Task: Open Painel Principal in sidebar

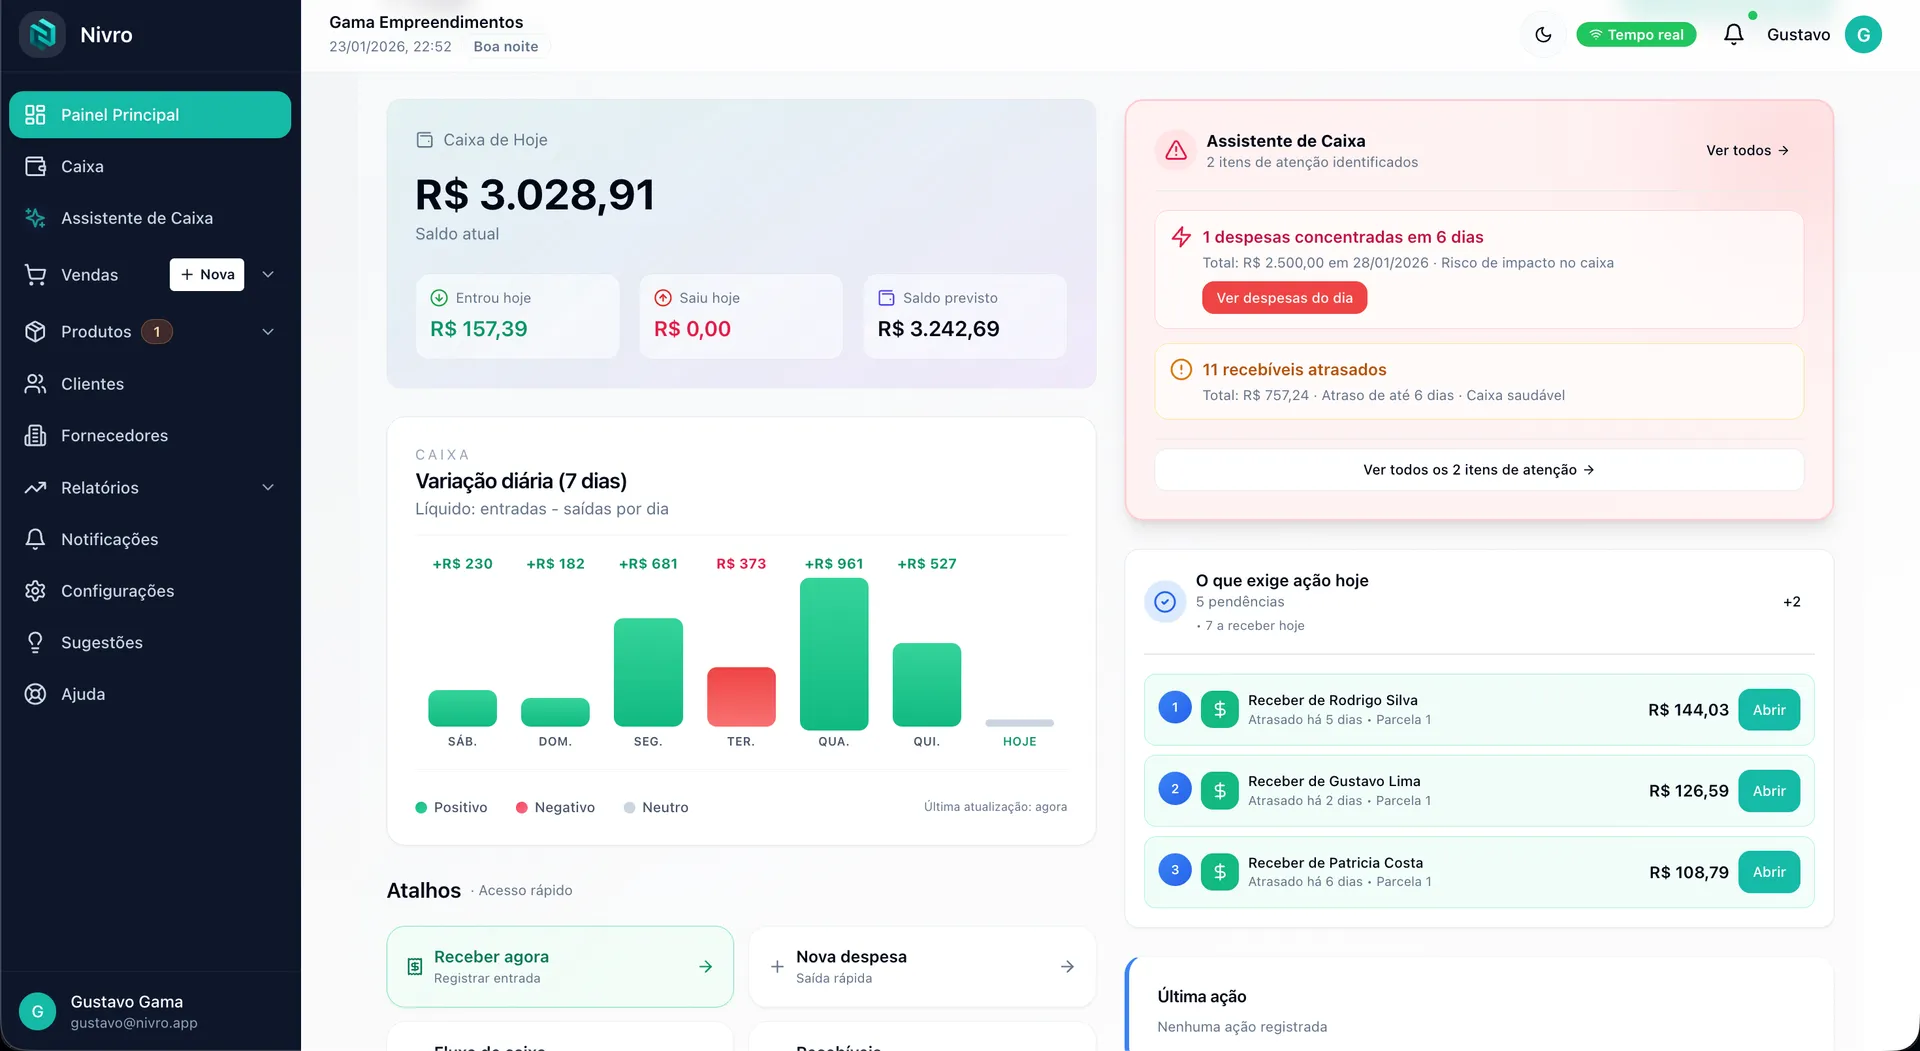Action: click(x=150, y=115)
